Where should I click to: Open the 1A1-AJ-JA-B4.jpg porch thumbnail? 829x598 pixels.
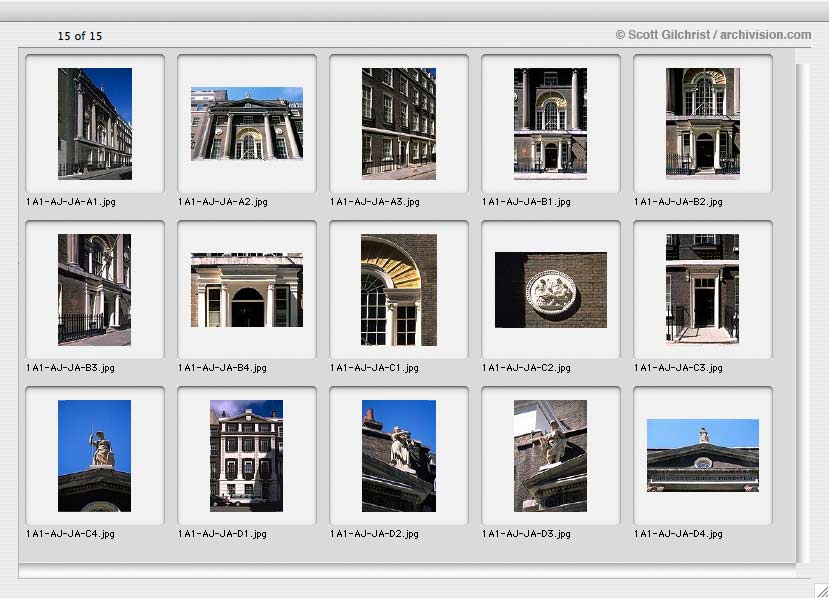click(247, 290)
